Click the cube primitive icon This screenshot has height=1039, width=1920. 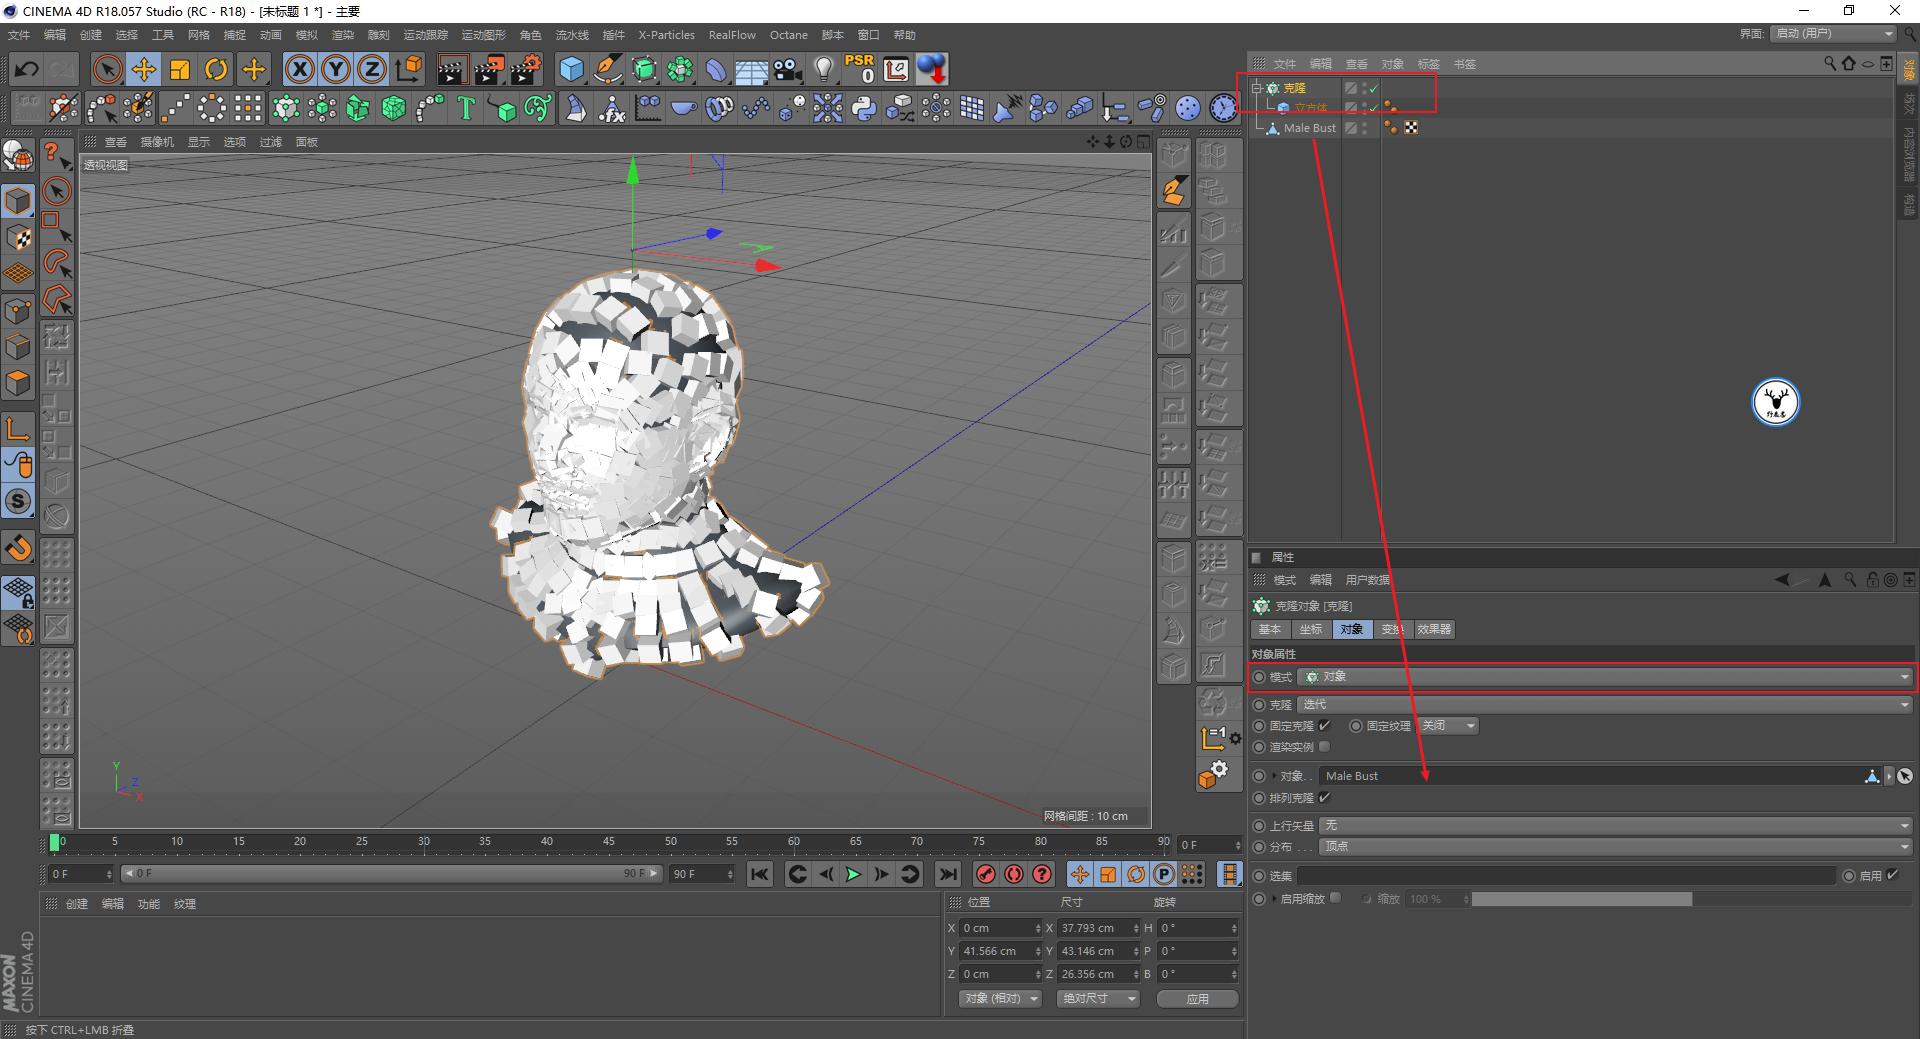pos(571,69)
